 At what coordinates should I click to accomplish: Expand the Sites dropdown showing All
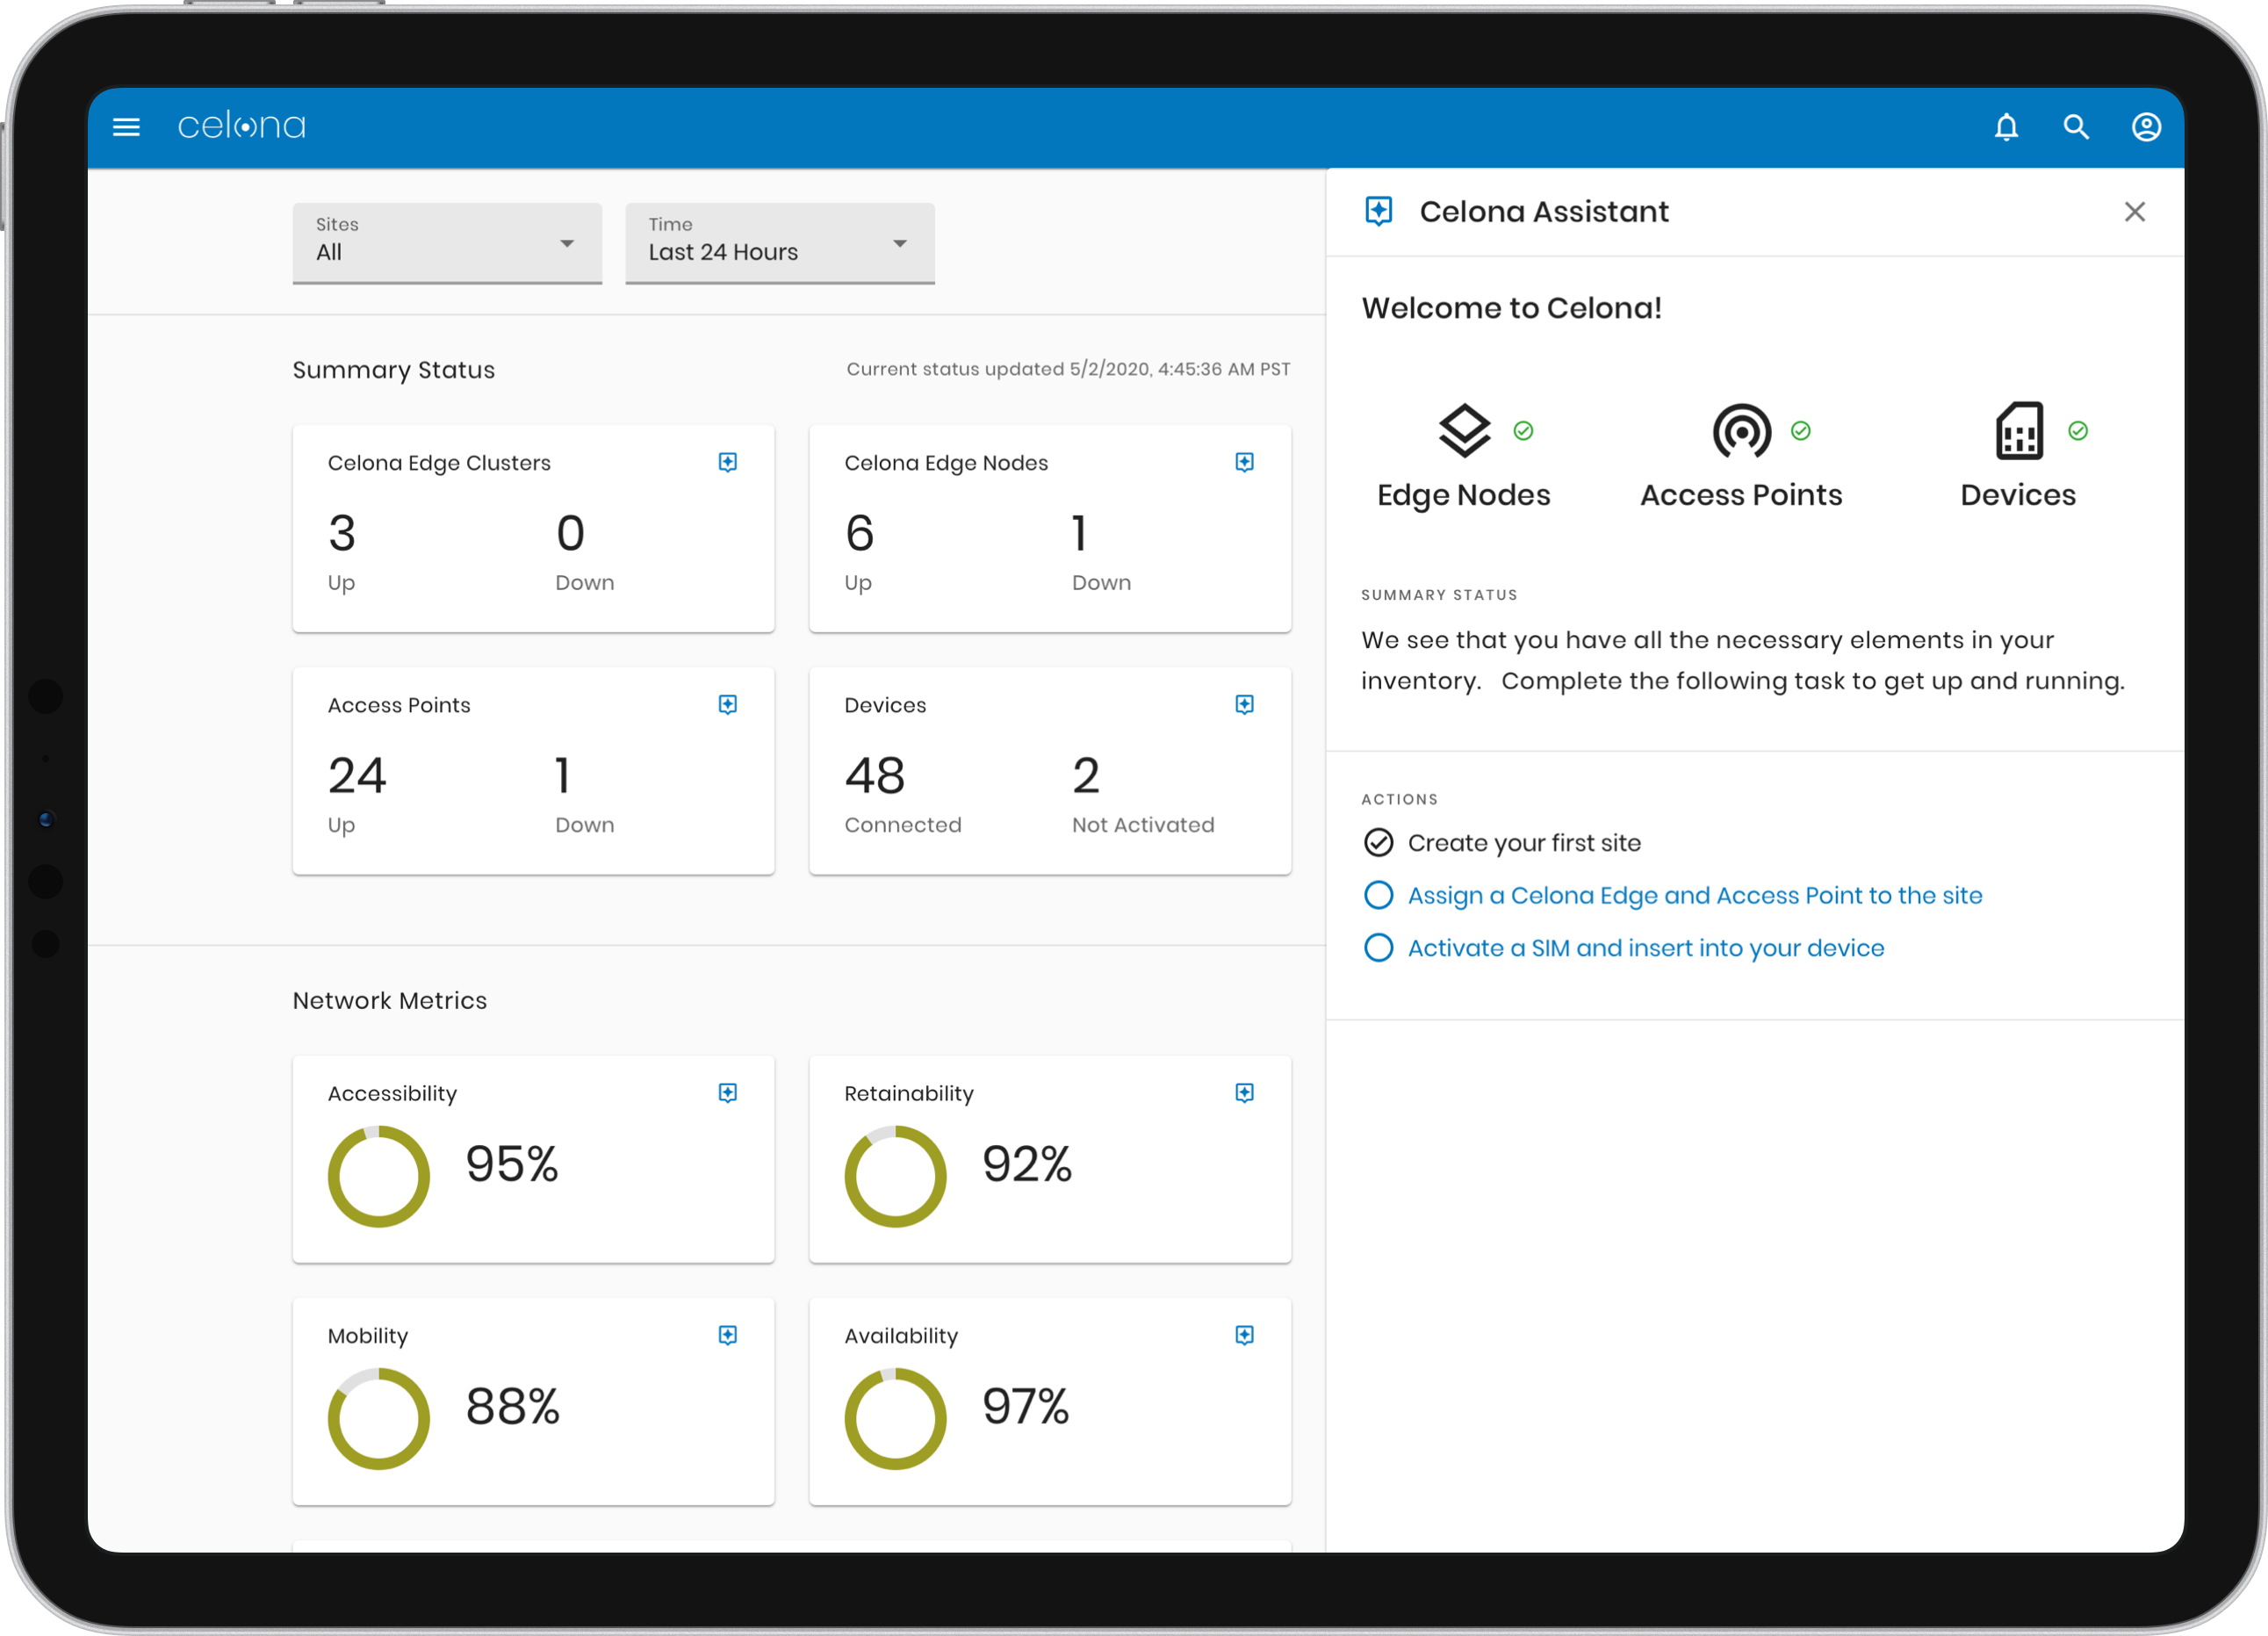tap(447, 243)
